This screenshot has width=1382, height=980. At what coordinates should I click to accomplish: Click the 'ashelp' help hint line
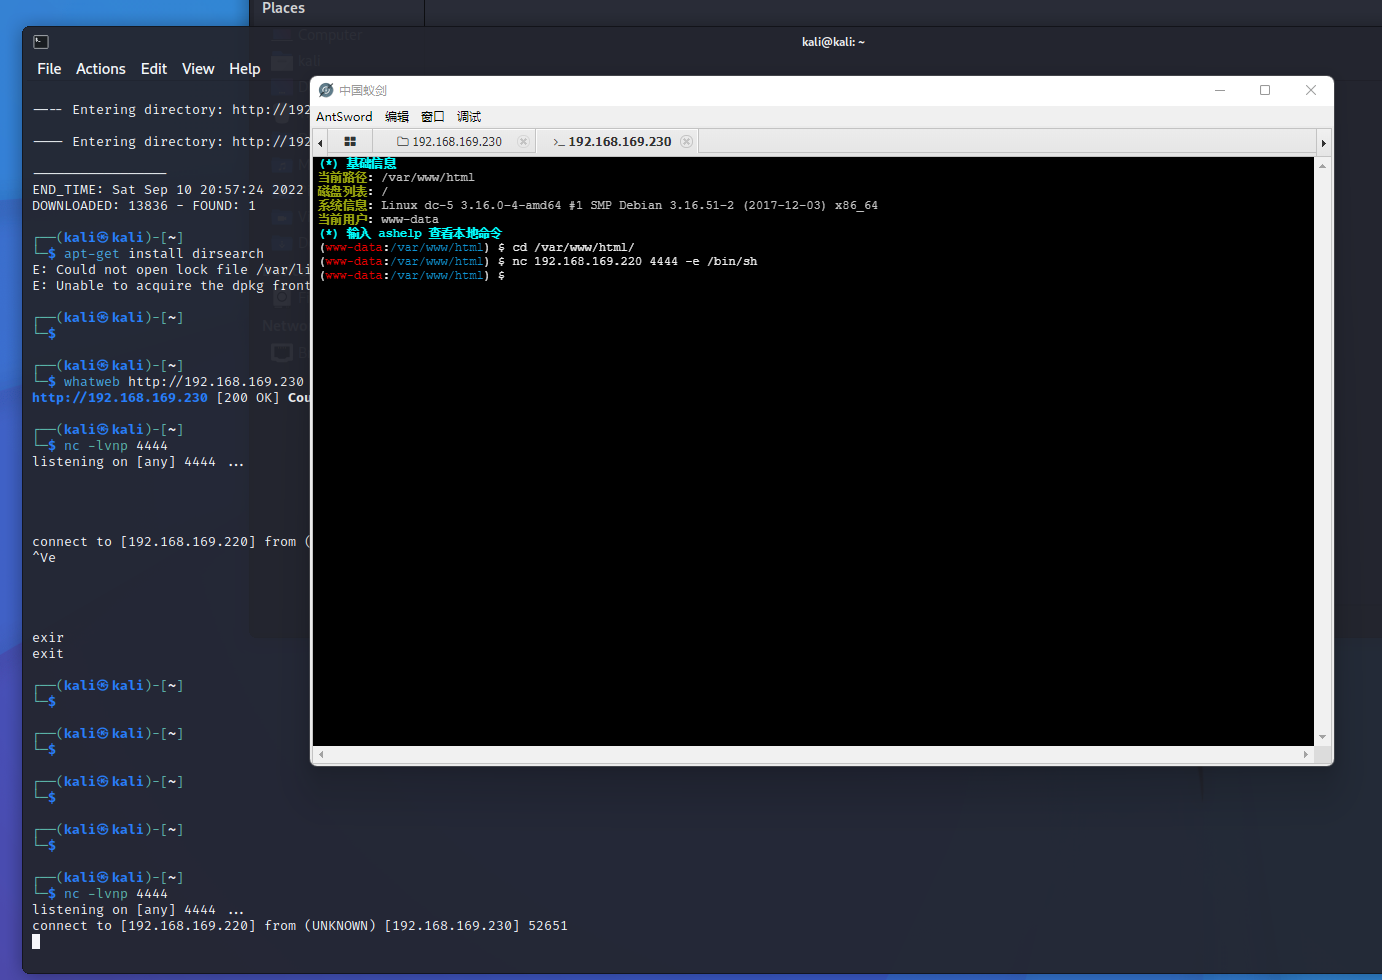(x=411, y=234)
